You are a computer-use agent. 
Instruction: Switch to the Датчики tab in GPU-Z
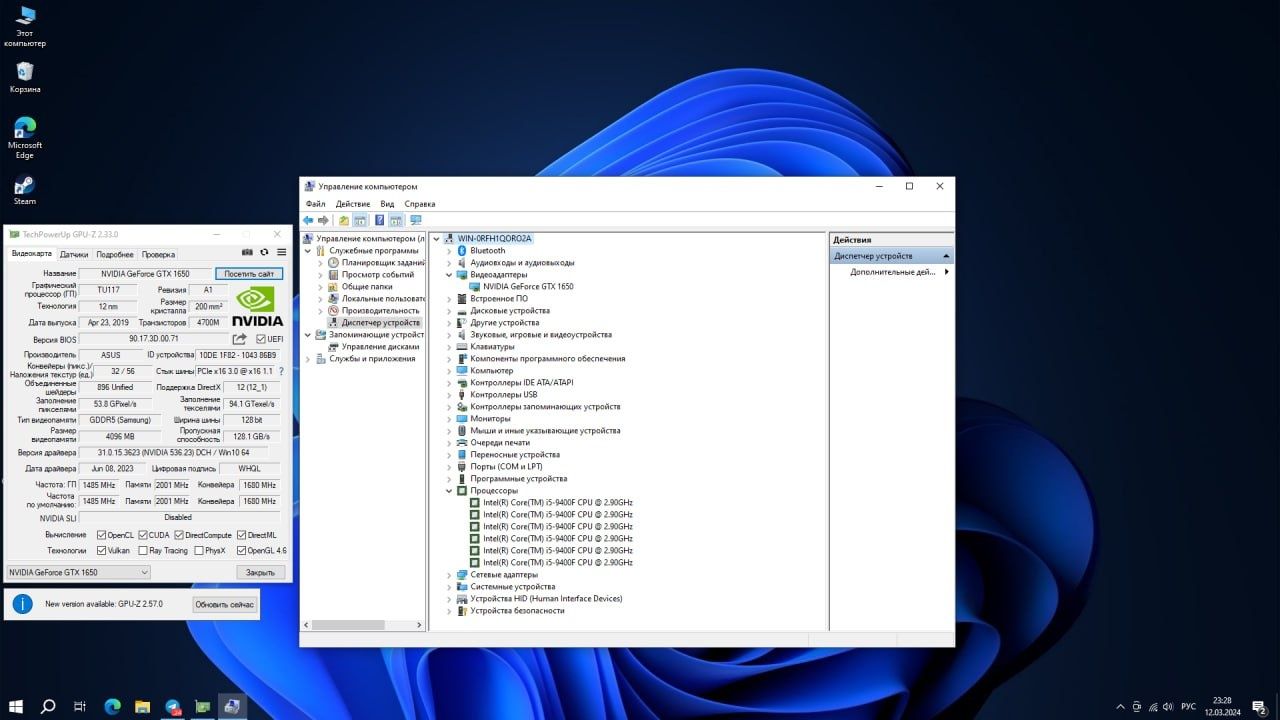pos(74,254)
